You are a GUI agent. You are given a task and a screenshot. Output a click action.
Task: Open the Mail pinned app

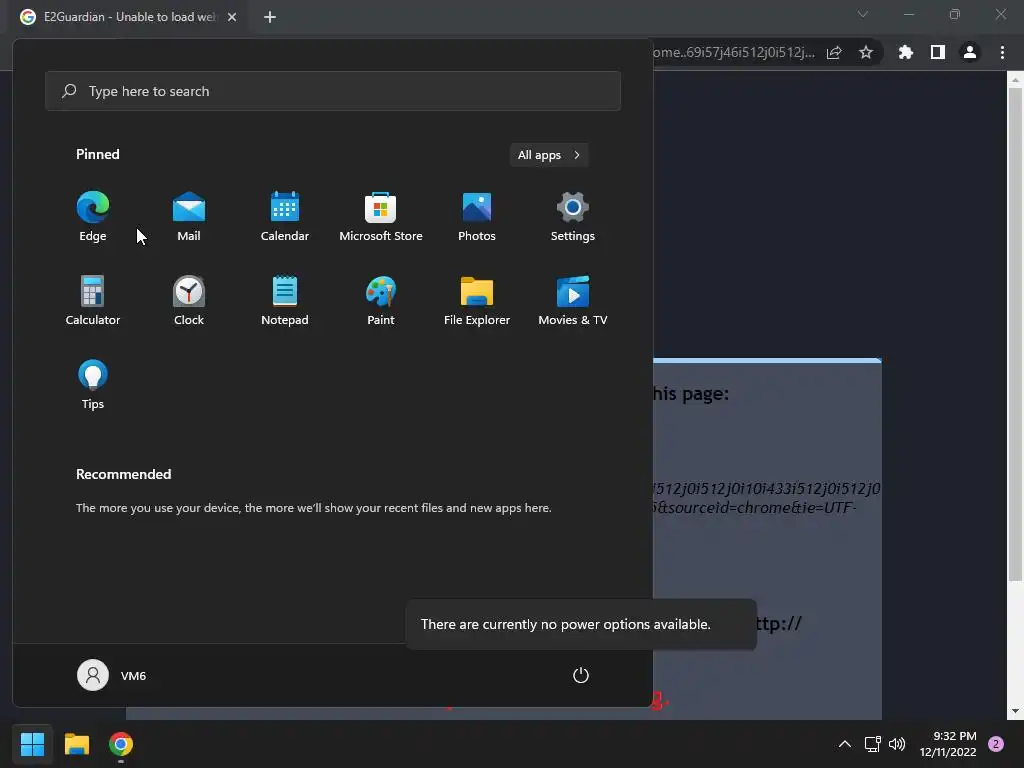tap(189, 217)
